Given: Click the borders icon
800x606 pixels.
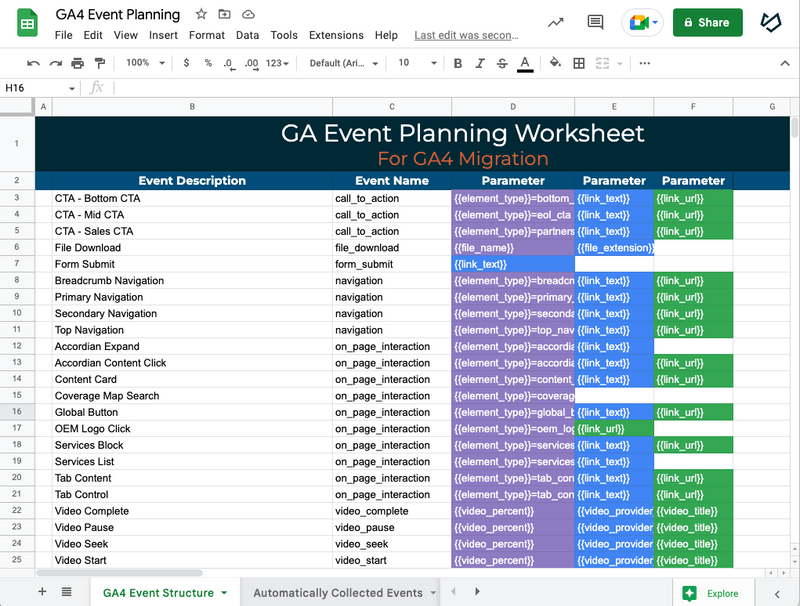Looking at the screenshot, I should pyautogui.click(x=579, y=63).
